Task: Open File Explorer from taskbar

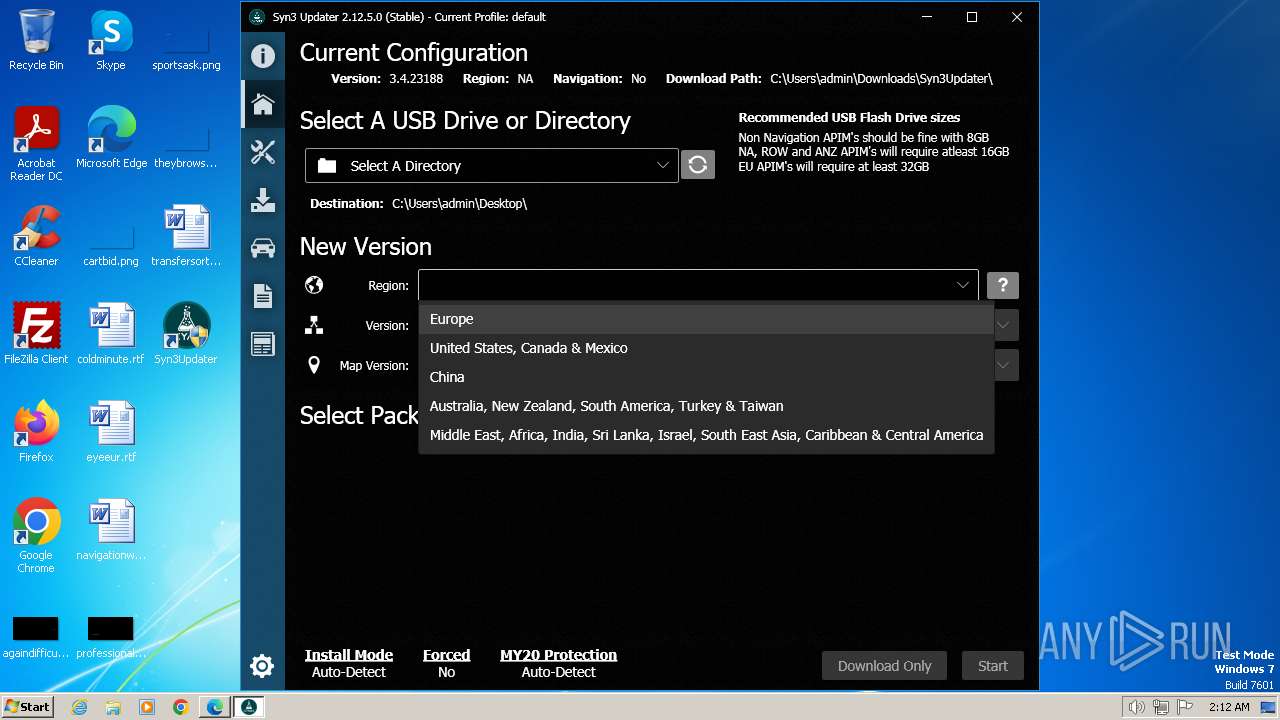Action: [113, 707]
